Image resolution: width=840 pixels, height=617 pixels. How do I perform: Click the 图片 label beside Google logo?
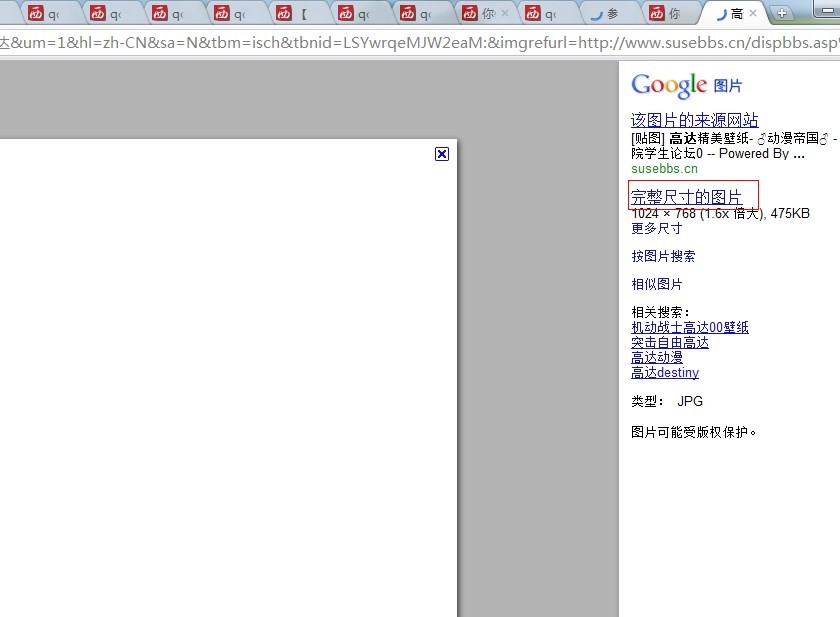pyautogui.click(x=728, y=86)
